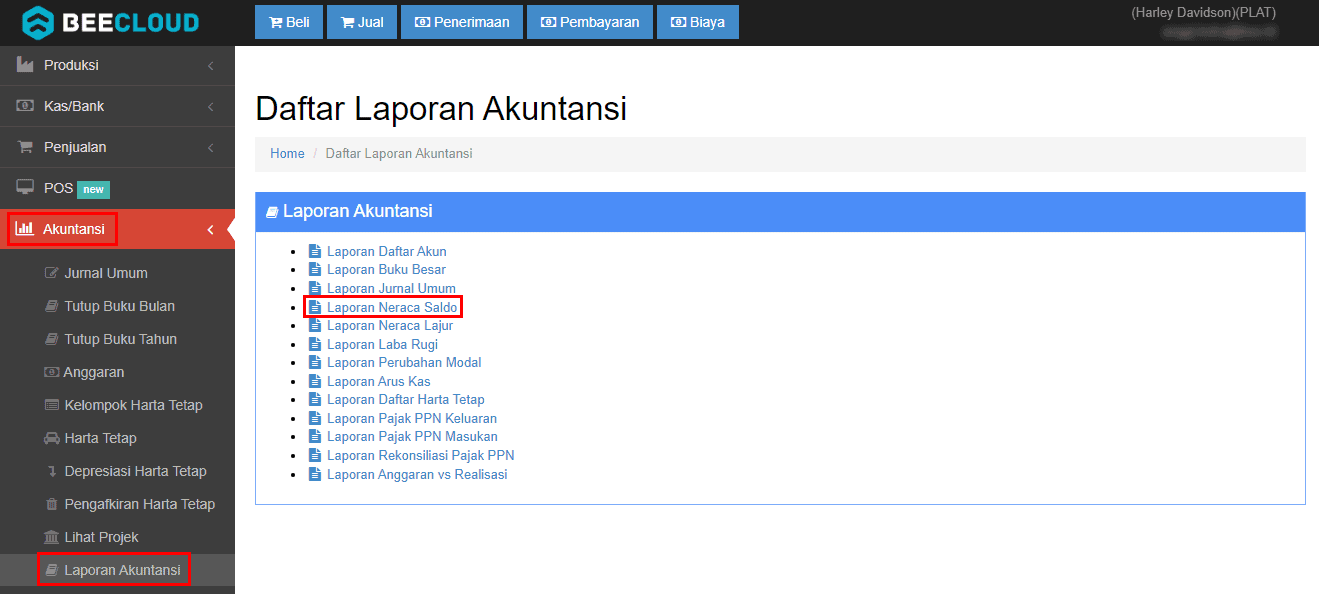Click the Laporan Daftar Akun document icon

(315, 251)
